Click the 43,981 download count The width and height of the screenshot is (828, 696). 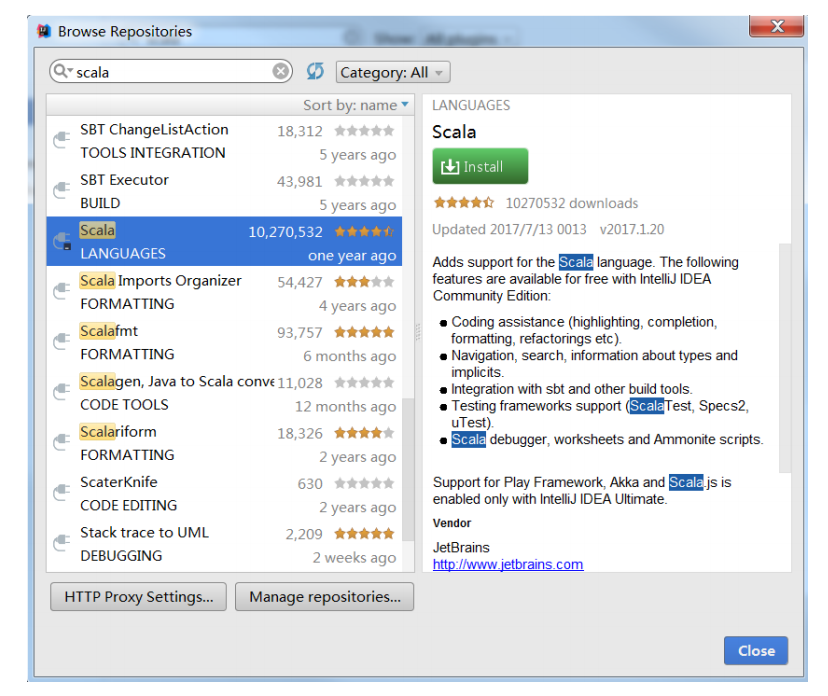(x=299, y=182)
